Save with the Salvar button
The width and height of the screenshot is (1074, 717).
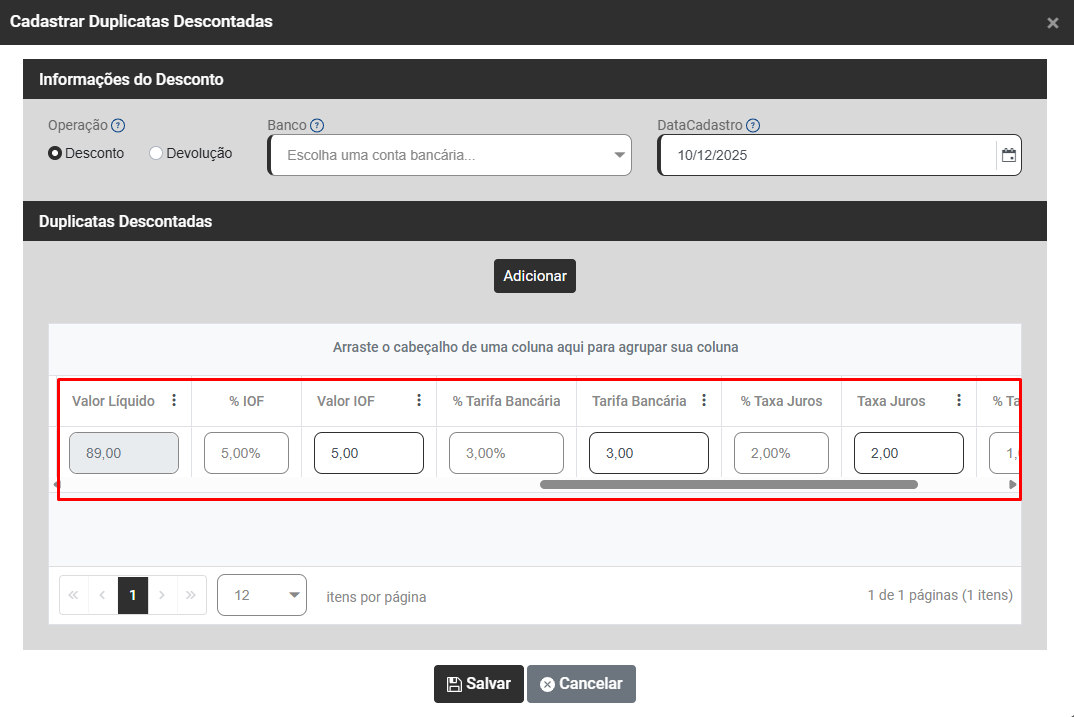tap(478, 684)
